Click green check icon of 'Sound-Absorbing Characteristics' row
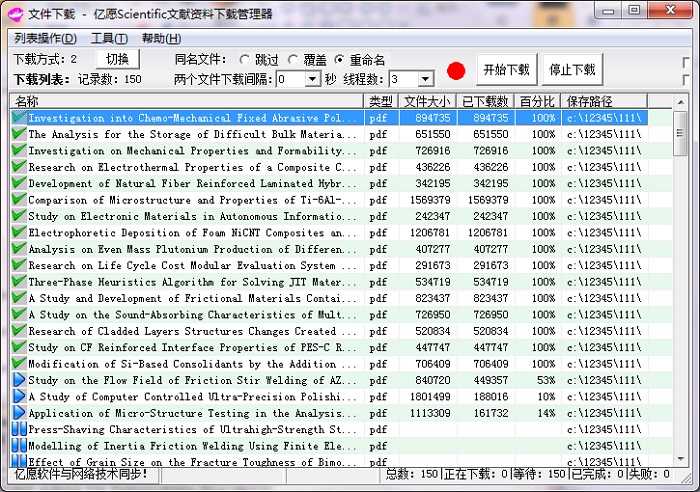This screenshot has height=492, width=700. [19, 314]
